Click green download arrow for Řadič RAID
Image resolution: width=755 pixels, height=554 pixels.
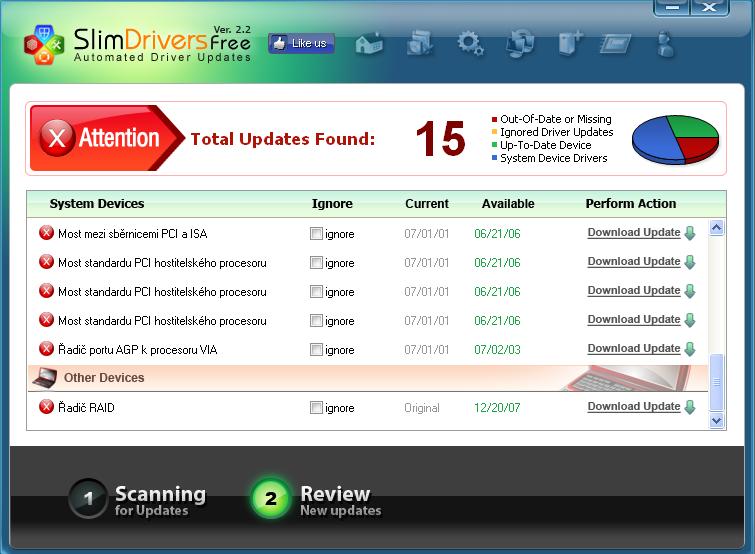(x=690, y=407)
